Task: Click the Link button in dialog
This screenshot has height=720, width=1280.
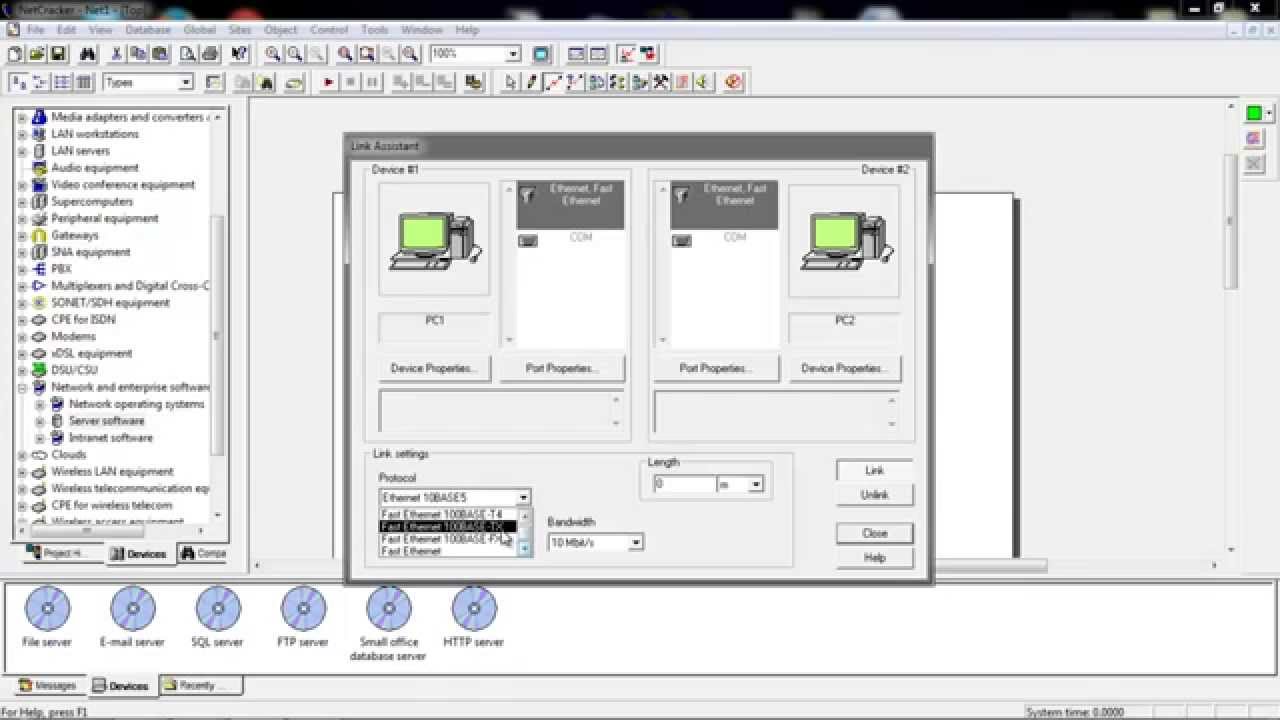Action: (x=874, y=470)
